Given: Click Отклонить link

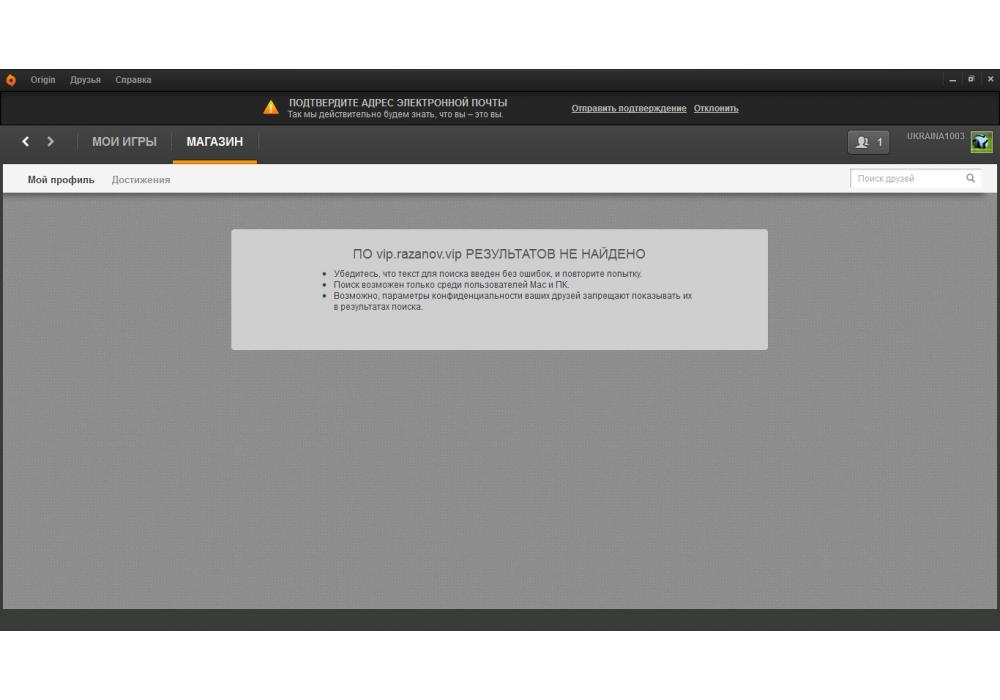Looking at the screenshot, I should 716,108.
